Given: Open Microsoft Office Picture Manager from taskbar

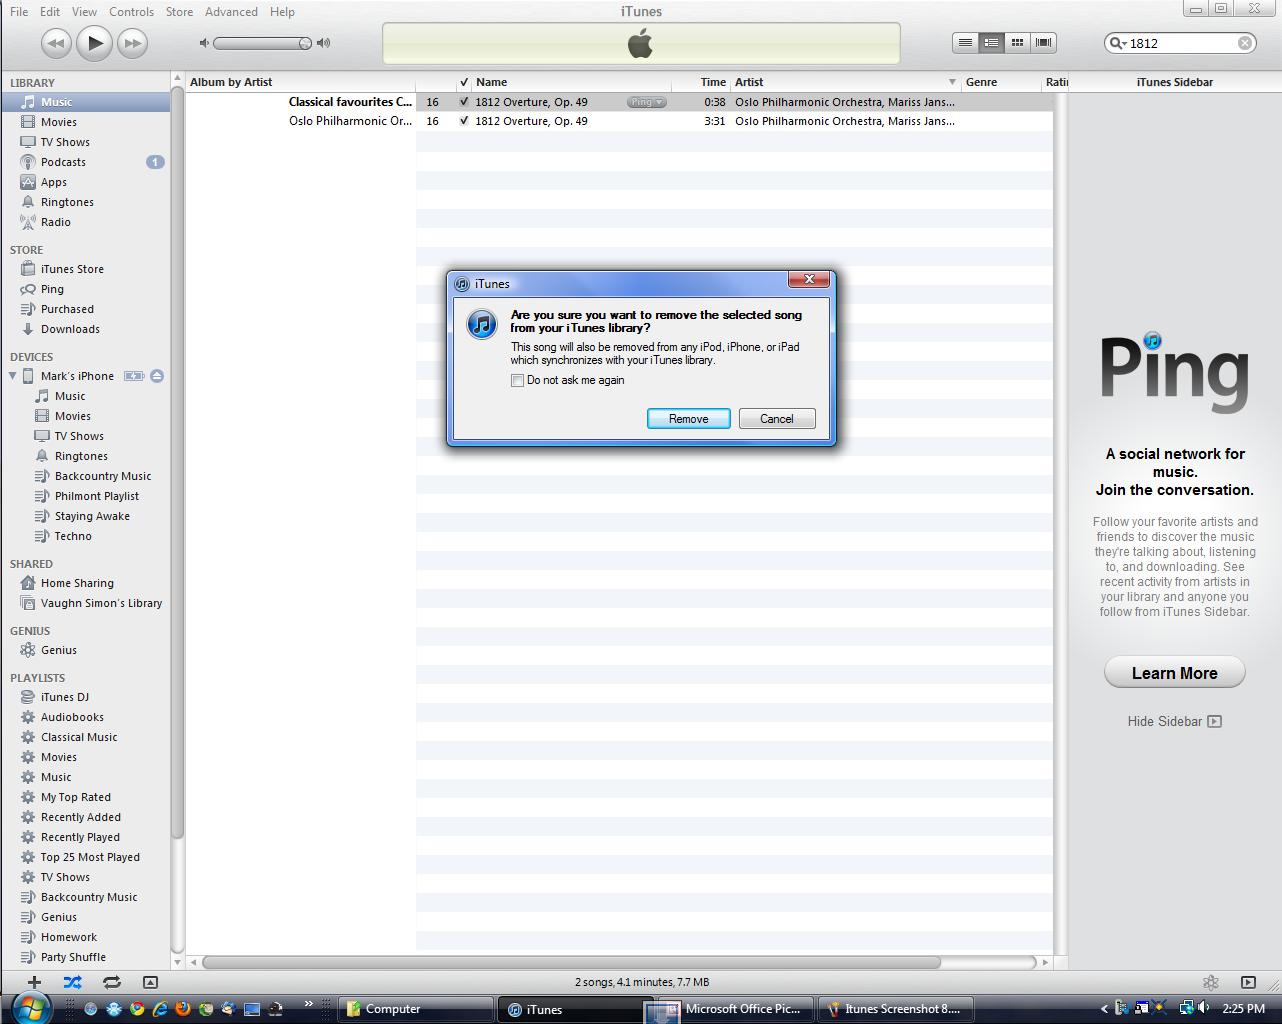Looking at the screenshot, I should pos(735,1009).
